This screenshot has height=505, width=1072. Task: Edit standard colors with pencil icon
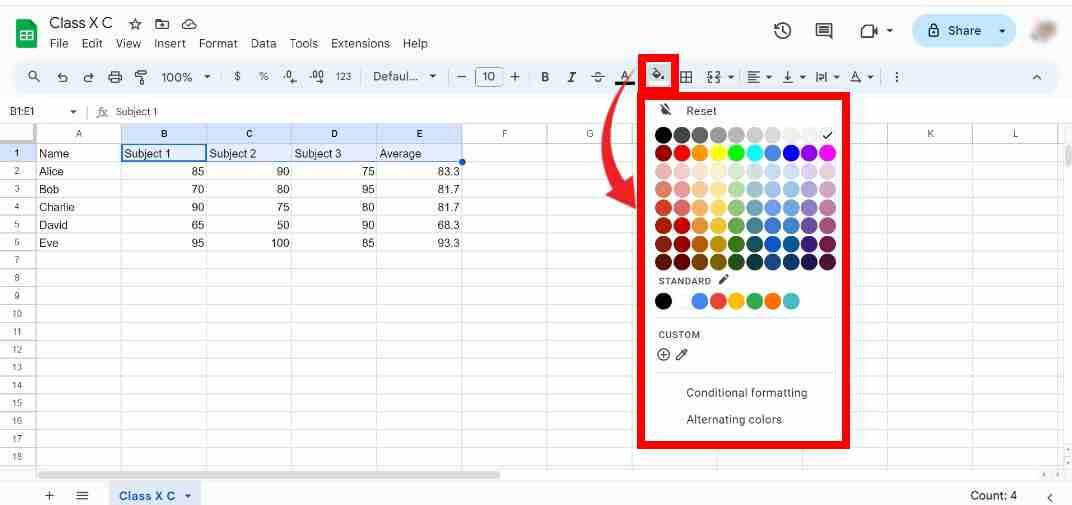[x=723, y=279]
